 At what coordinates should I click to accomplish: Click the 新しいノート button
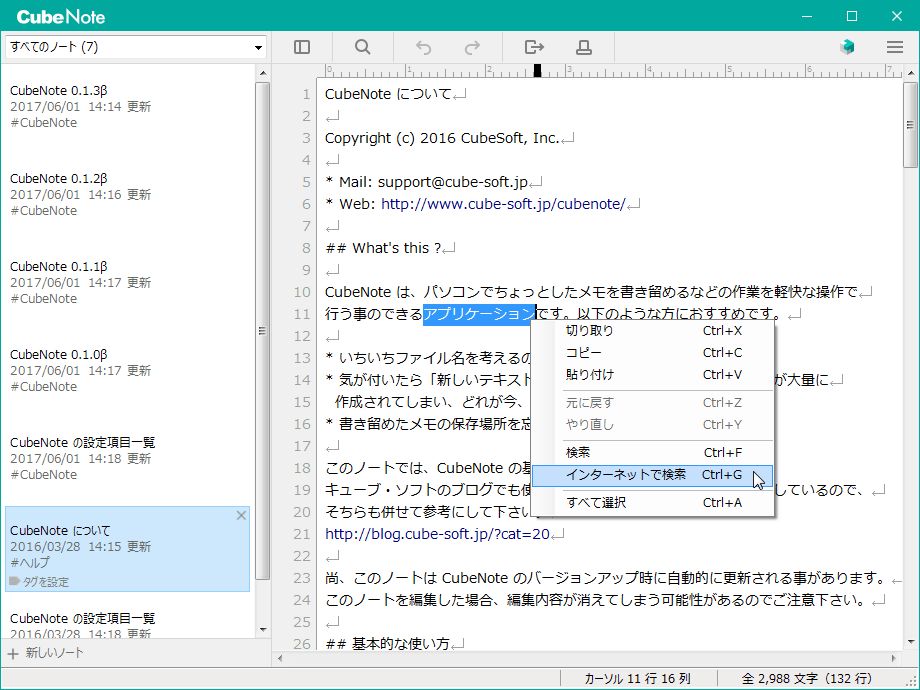pyautogui.click(x=46, y=653)
